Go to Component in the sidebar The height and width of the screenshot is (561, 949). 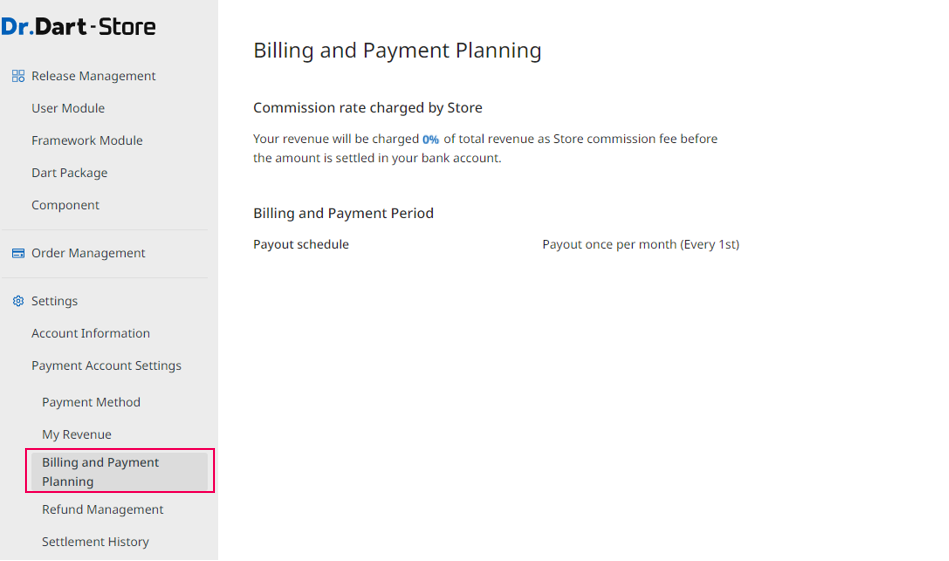pos(65,205)
